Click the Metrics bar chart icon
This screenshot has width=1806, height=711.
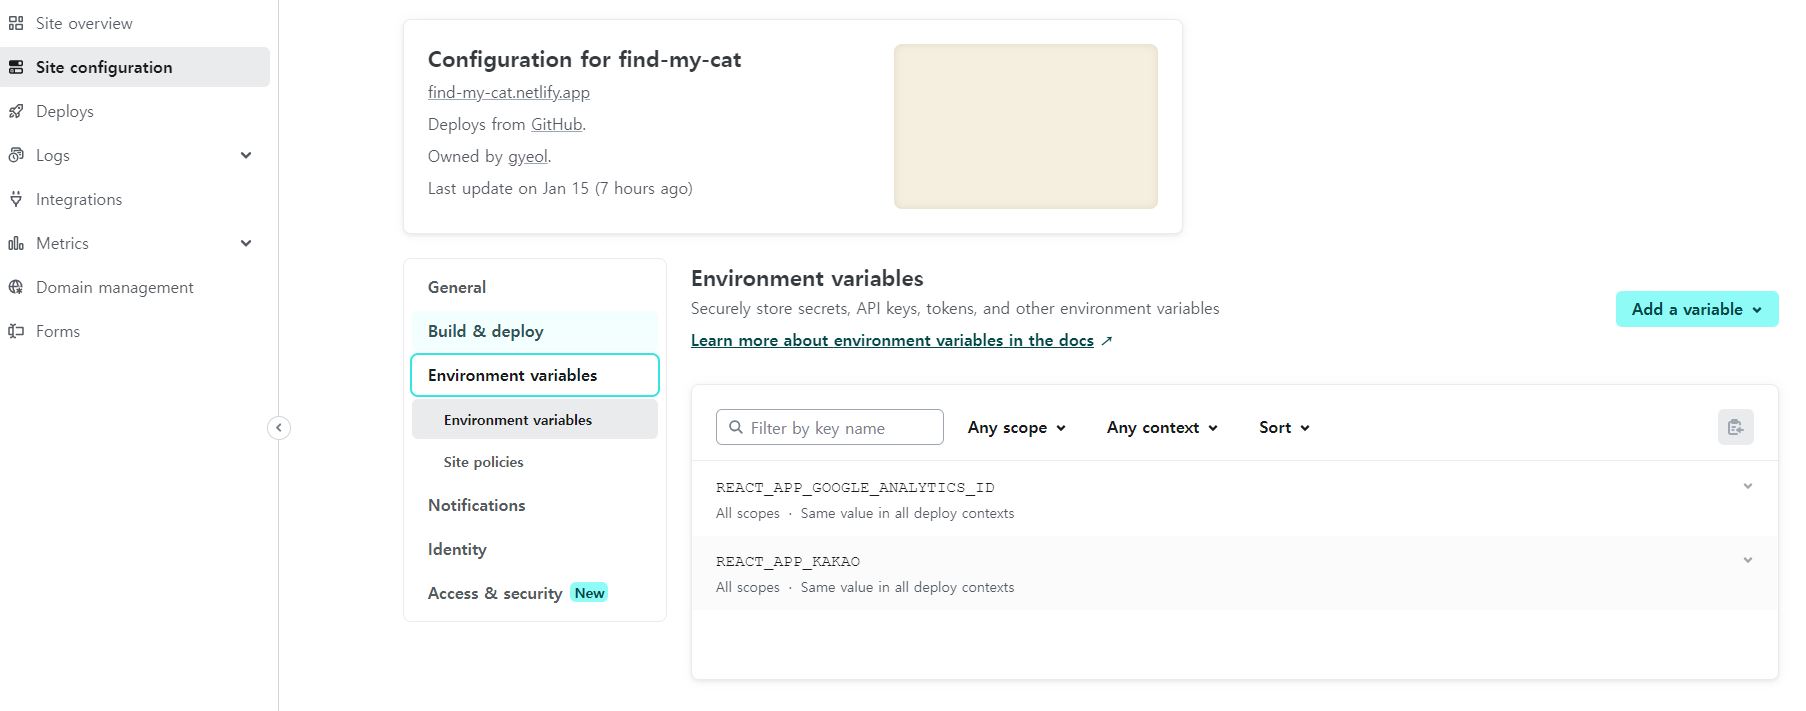pyautogui.click(x=16, y=243)
